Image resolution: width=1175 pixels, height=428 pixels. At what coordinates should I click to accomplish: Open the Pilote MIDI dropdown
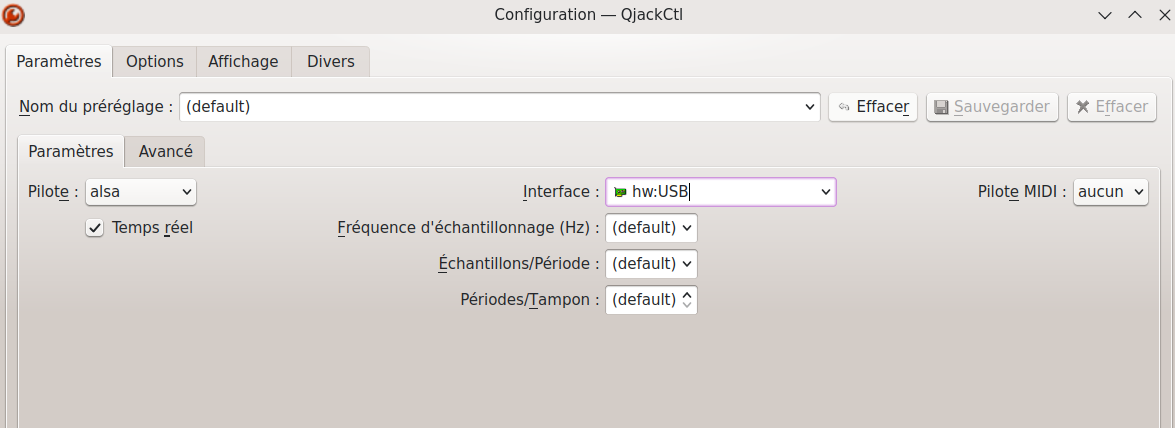(x=1110, y=192)
